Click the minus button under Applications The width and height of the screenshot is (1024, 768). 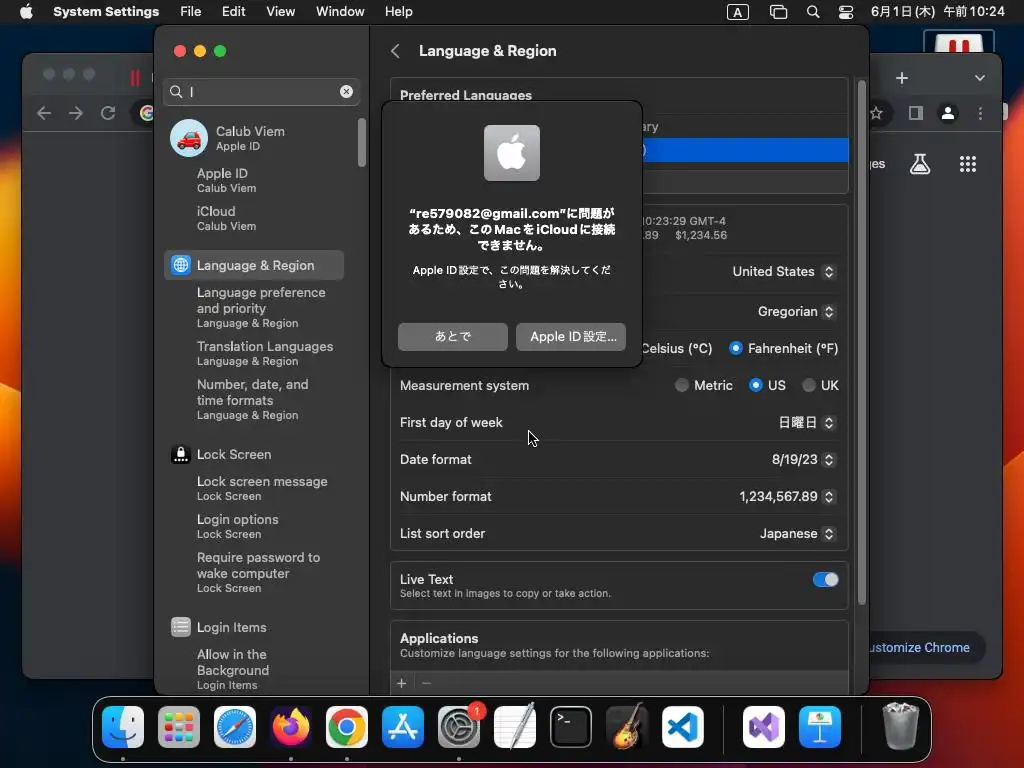point(426,683)
